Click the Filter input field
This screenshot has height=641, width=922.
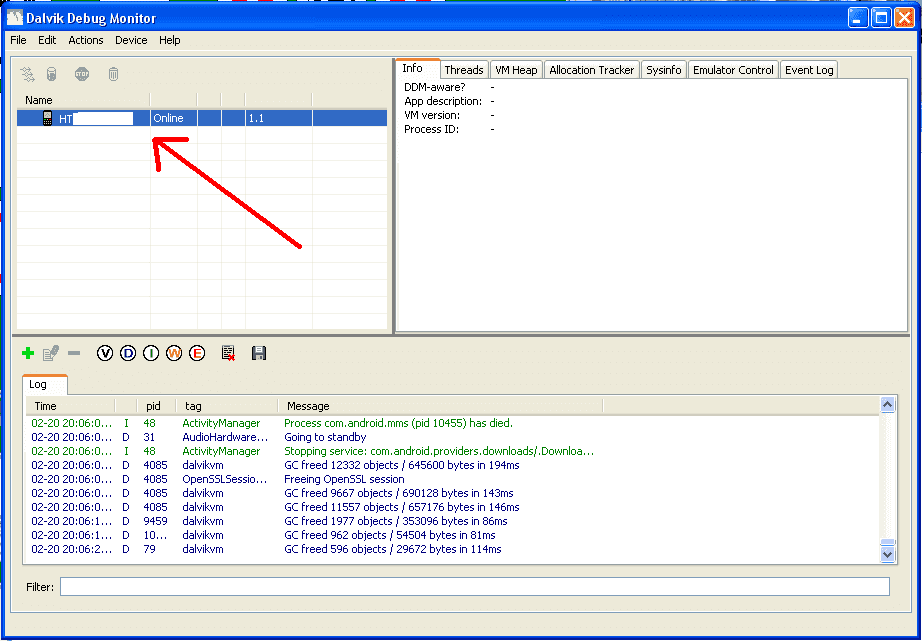click(475, 587)
